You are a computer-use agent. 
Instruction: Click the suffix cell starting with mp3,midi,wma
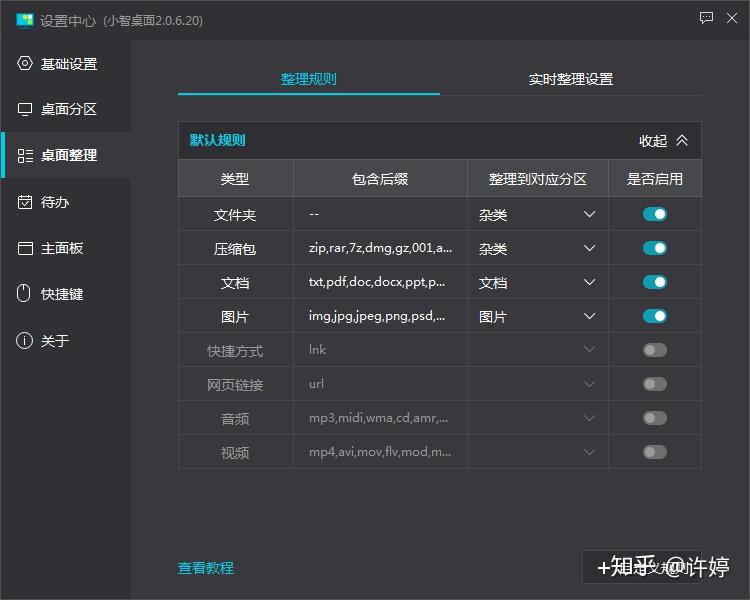coord(380,418)
